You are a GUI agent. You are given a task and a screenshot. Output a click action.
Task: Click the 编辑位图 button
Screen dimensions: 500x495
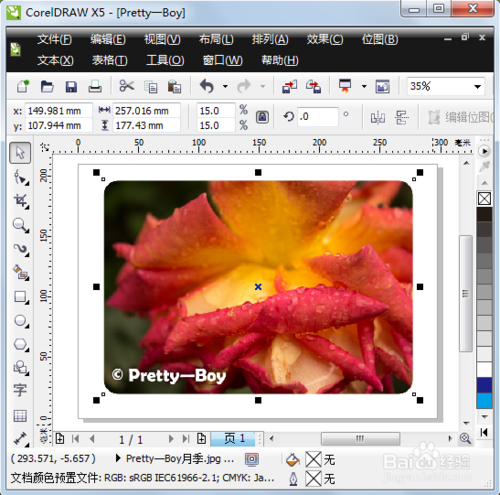click(460, 117)
